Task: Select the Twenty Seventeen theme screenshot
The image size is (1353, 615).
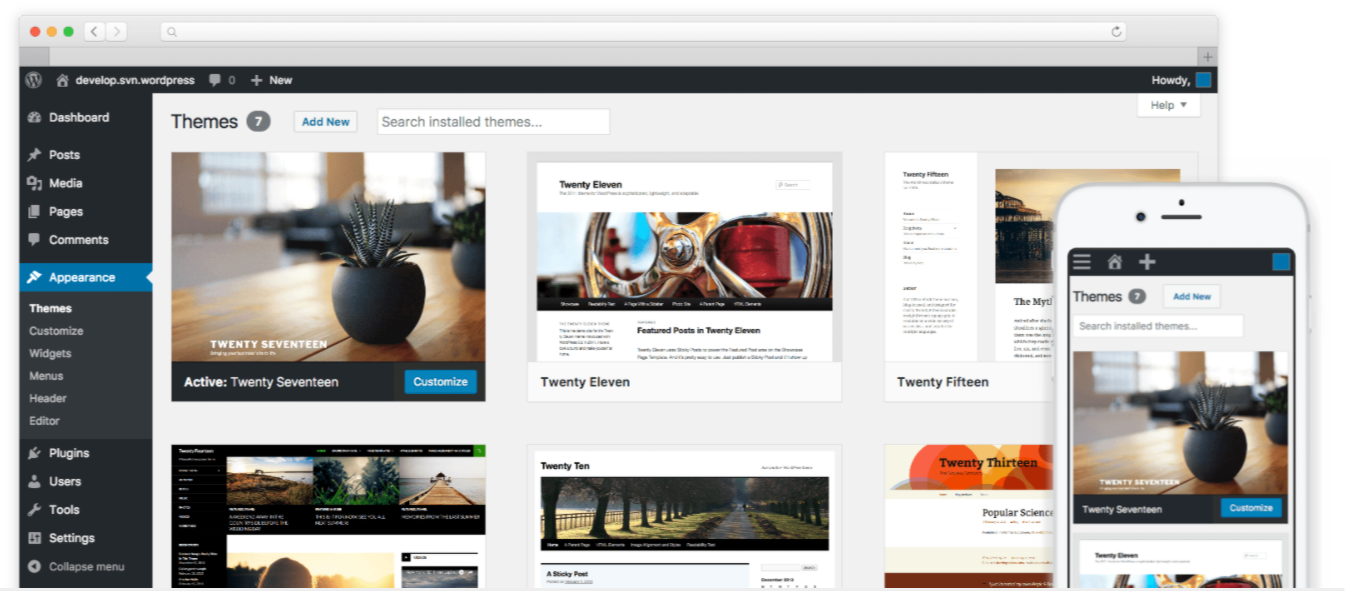Action: point(328,257)
